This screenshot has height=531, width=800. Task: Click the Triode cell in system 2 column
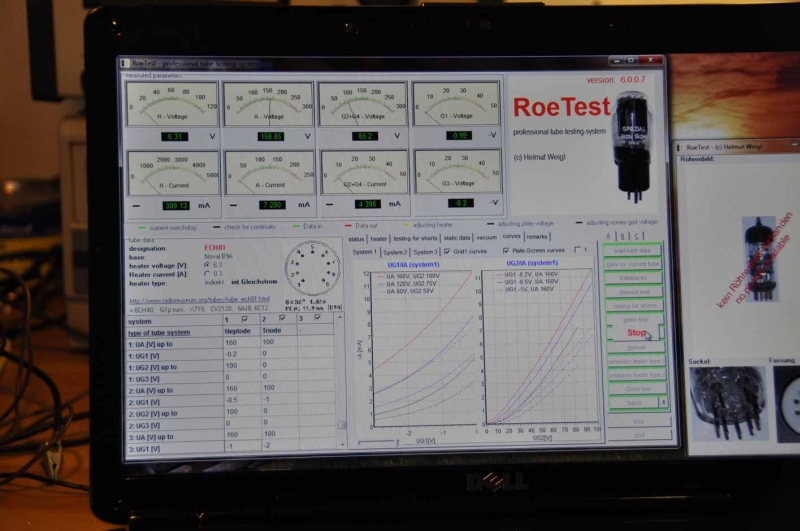(279, 331)
